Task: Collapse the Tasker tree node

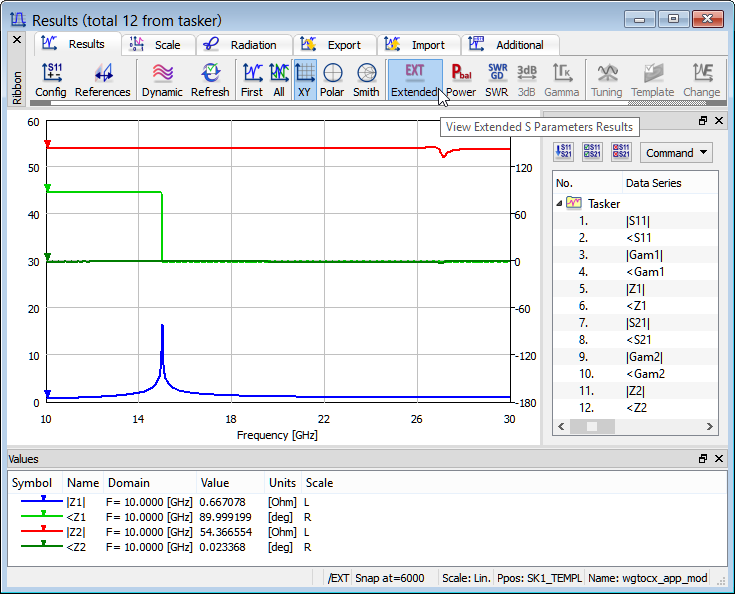Action: pyautogui.click(x=559, y=203)
